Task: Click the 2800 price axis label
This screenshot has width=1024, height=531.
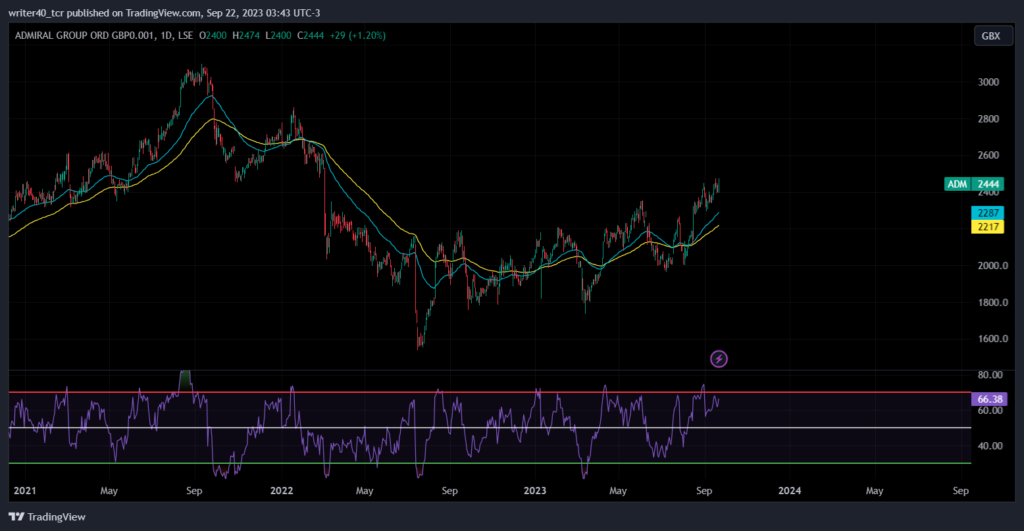Action: (988, 119)
